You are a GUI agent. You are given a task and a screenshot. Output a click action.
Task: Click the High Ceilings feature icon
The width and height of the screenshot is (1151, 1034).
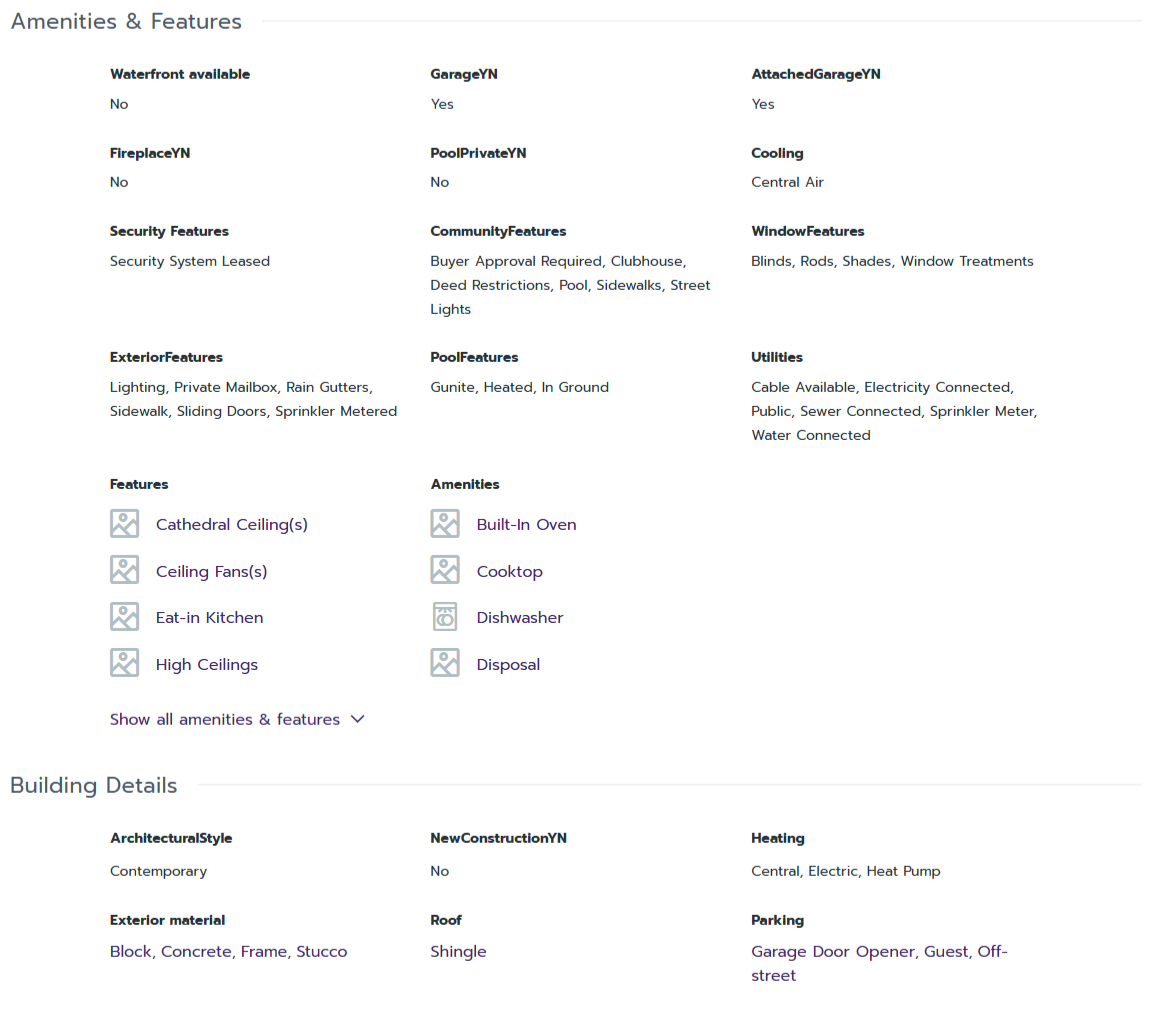124,664
